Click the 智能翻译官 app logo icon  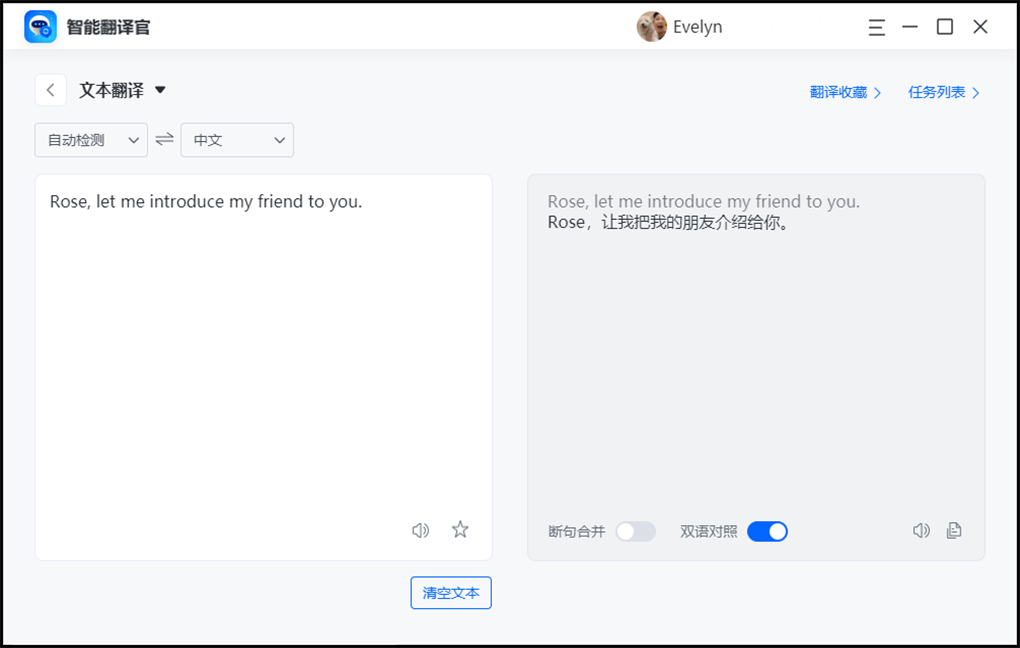[40, 27]
